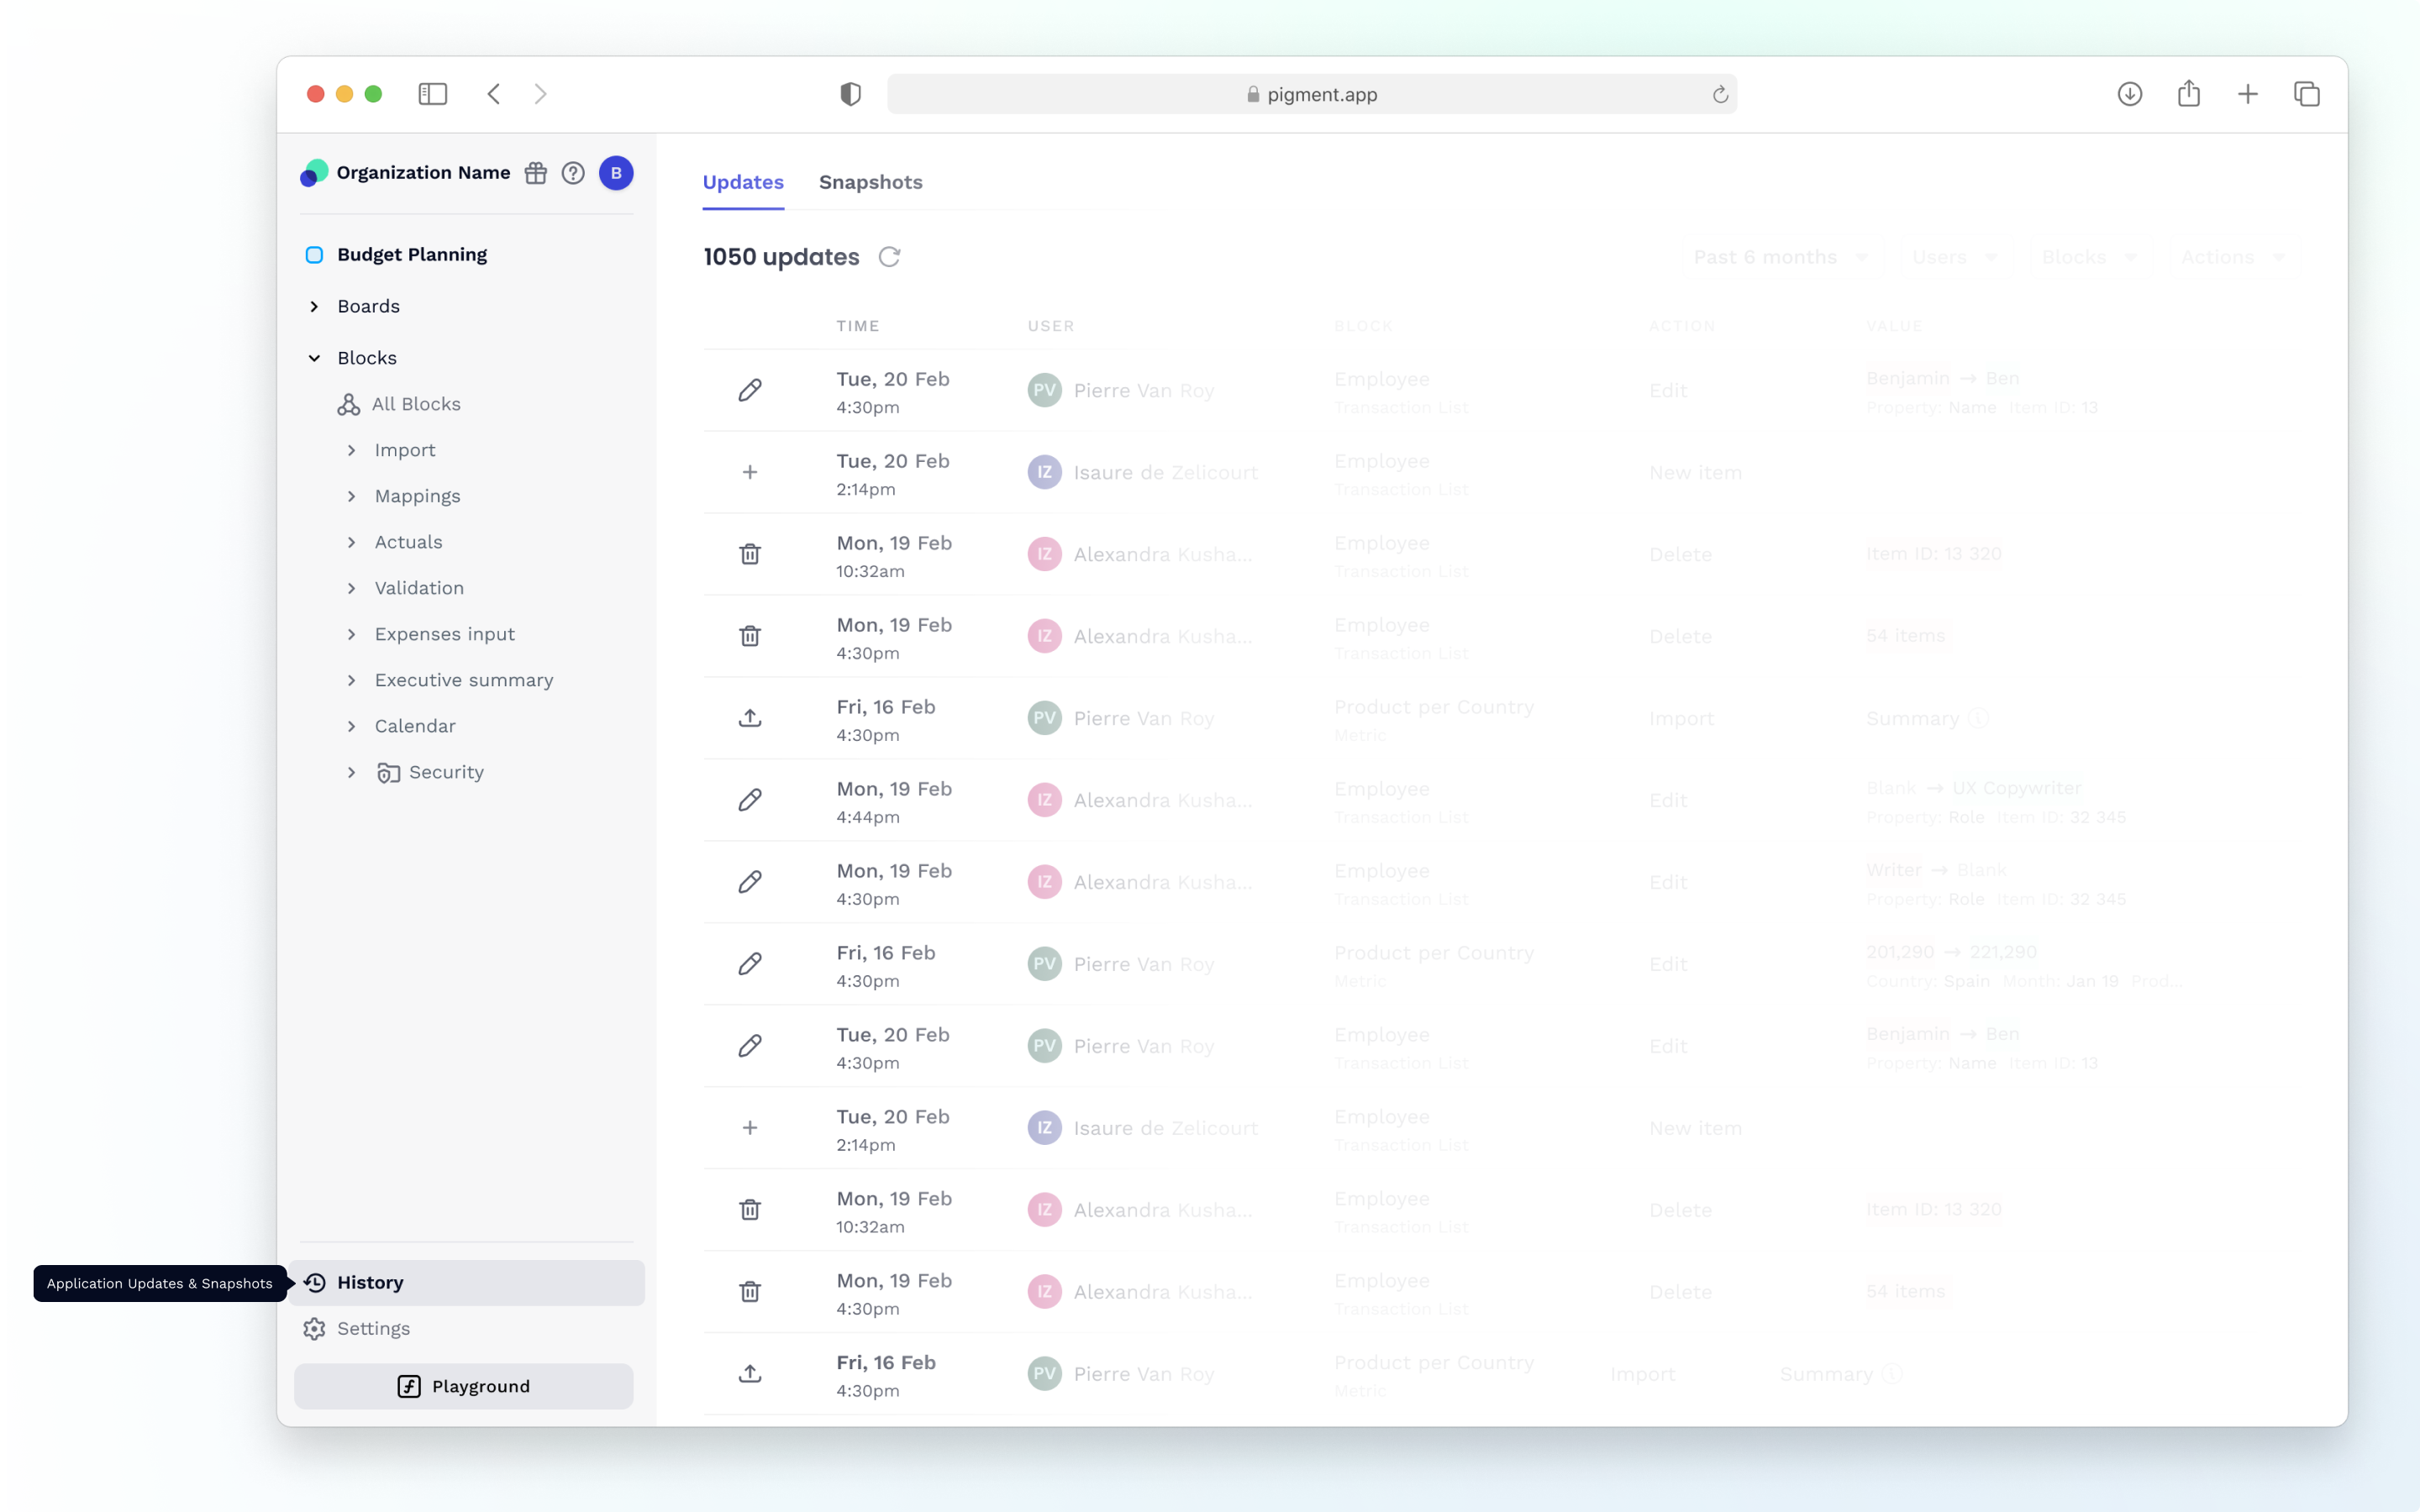Click the Mon, 19 Feb 4:44pm time cell

894,802
